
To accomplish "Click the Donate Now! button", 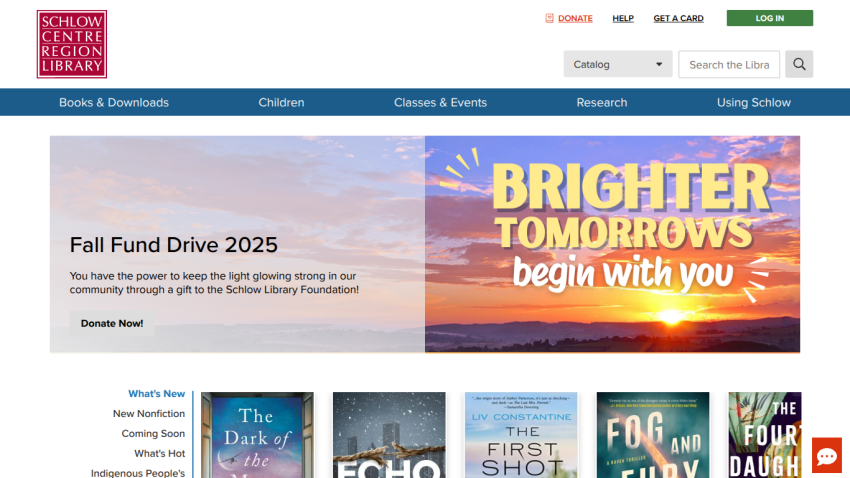I will pos(112,323).
